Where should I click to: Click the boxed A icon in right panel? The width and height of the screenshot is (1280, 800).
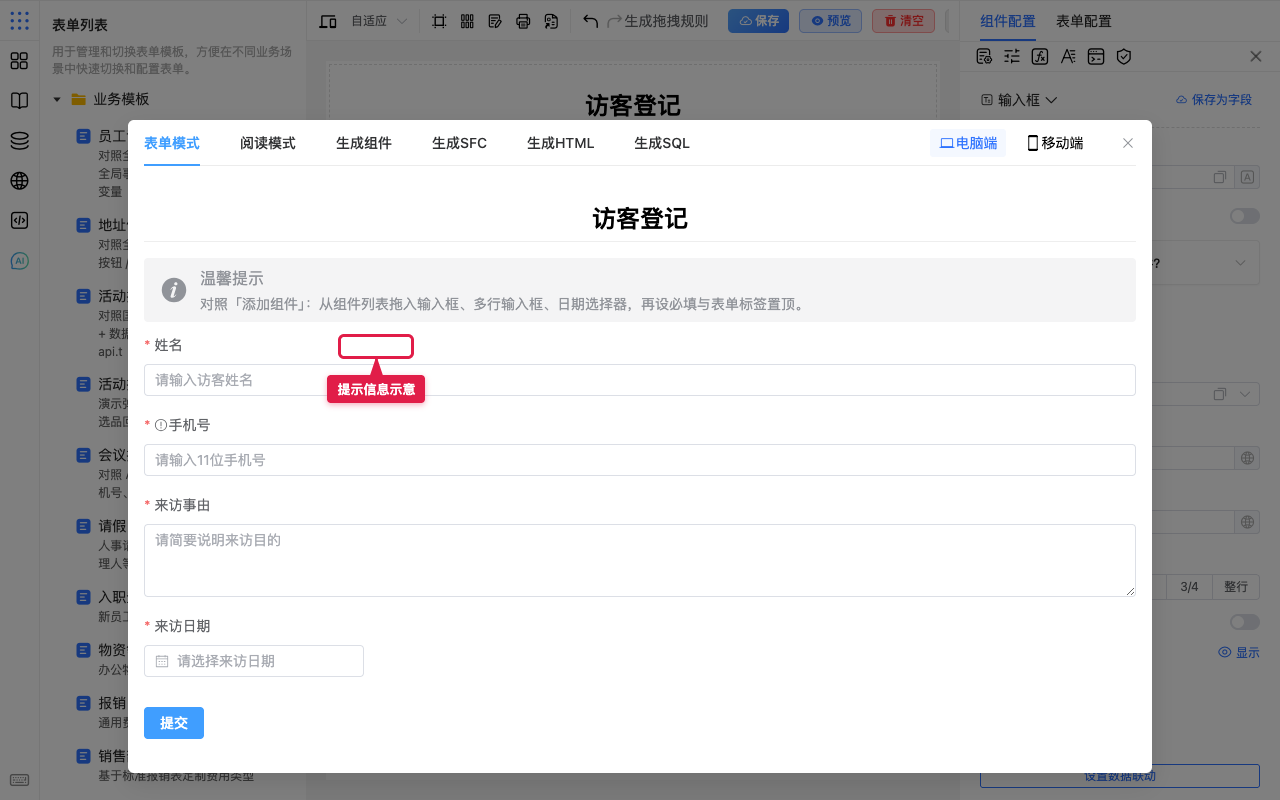(x=1247, y=177)
